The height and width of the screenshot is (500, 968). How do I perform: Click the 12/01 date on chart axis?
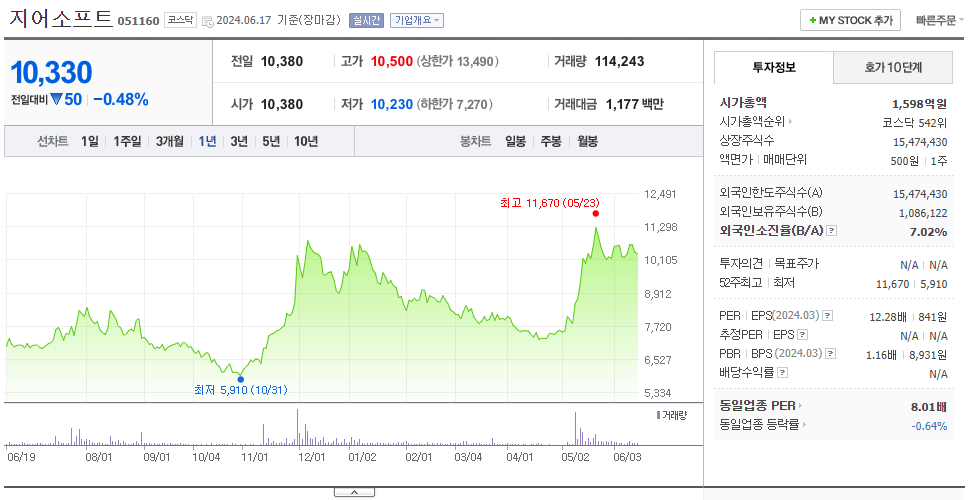point(311,457)
